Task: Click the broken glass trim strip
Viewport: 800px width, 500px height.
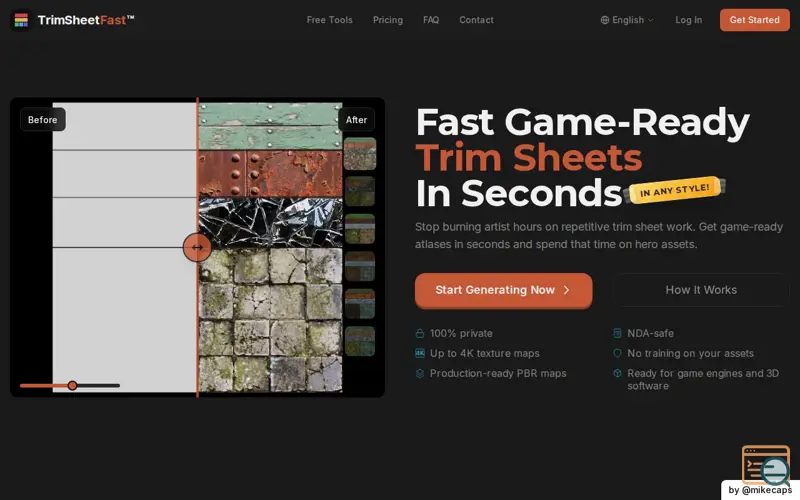Action: [270, 222]
